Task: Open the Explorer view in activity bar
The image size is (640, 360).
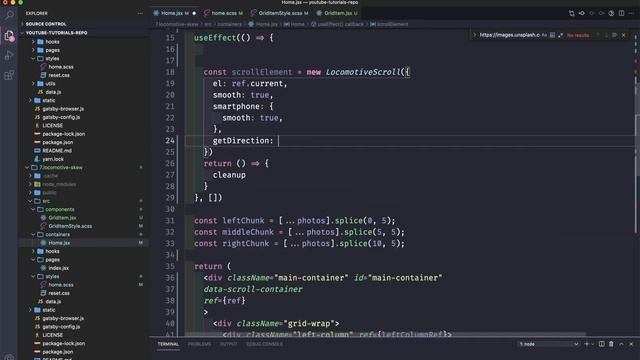Action: 9,36
